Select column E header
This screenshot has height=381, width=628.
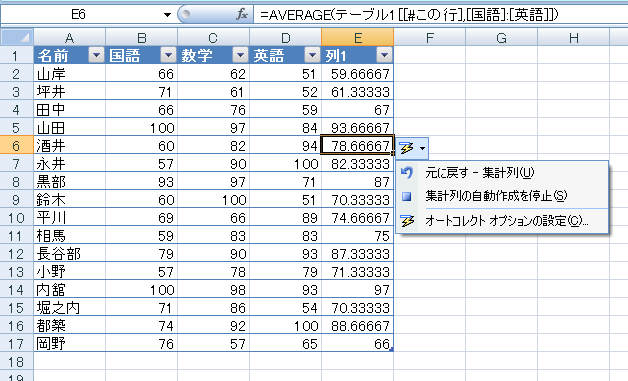coord(358,38)
